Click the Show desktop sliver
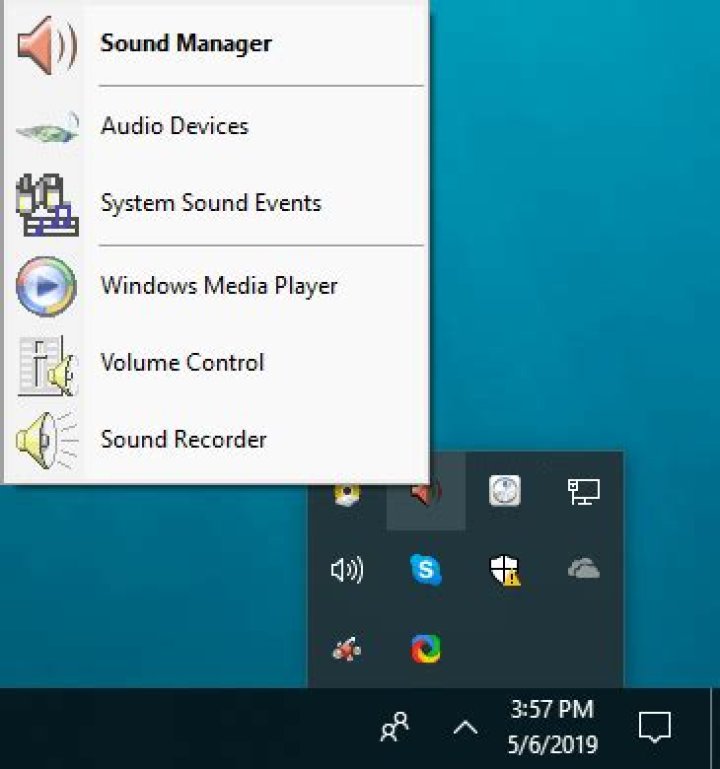The height and width of the screenshot is (769, 720). coord(715,729)
